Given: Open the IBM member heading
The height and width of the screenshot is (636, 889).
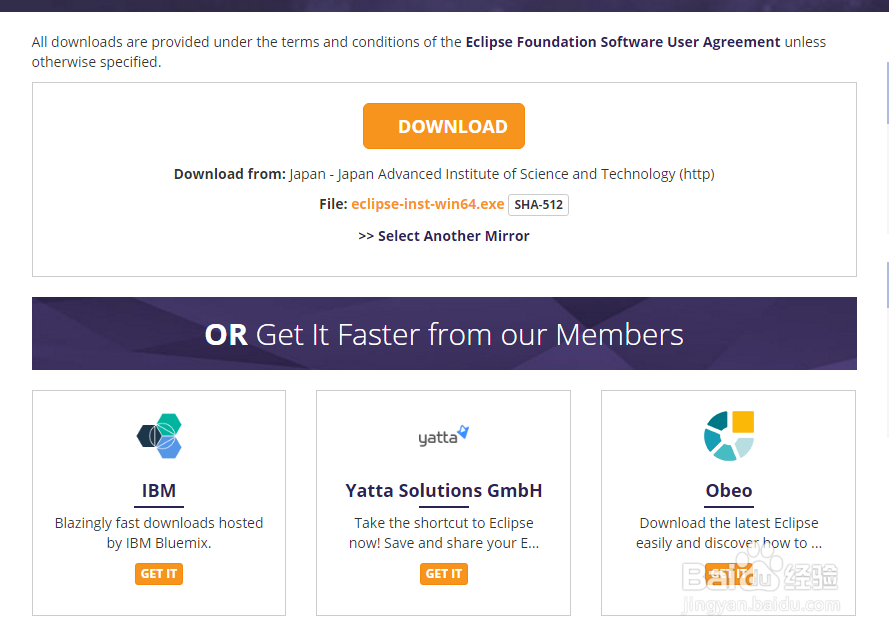Looking at the screenshot, I should [159, 491].
